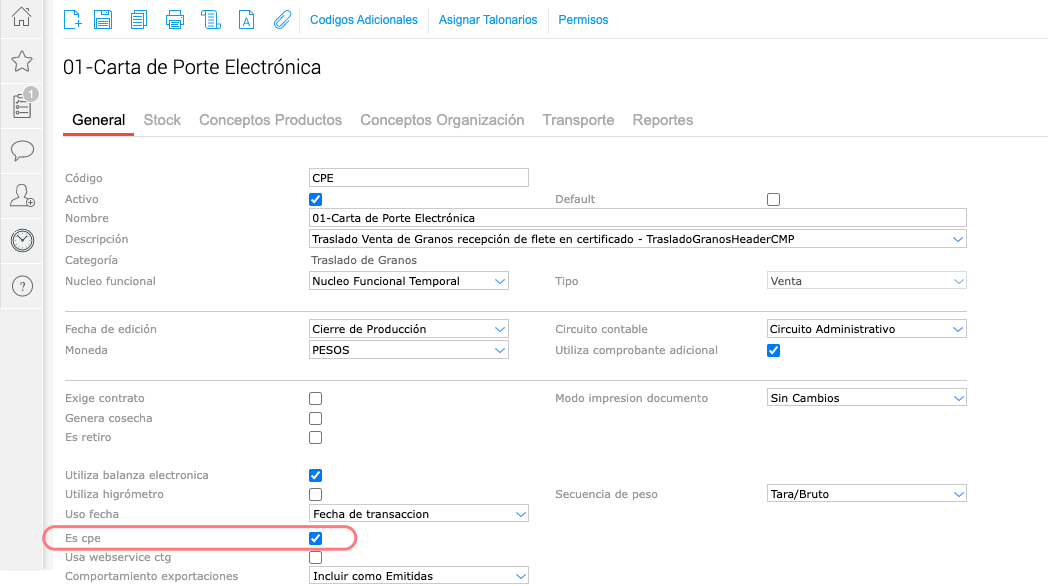This screenshot has height=586, width=1048.
Task: Open favorites with the star icon
Action: pyautogui.click(x=21, y=62)
